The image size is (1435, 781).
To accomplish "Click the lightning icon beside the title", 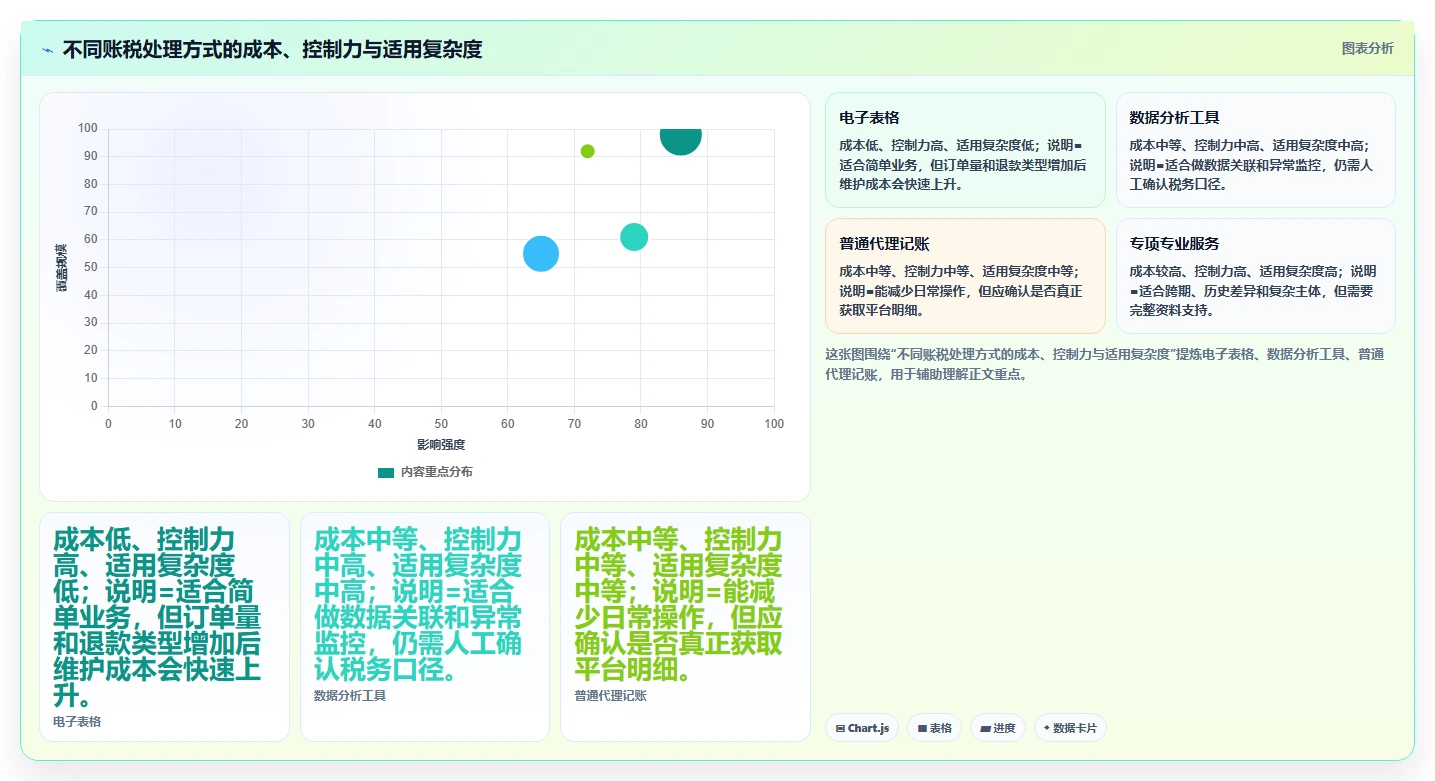I will (x=48, y=50).
